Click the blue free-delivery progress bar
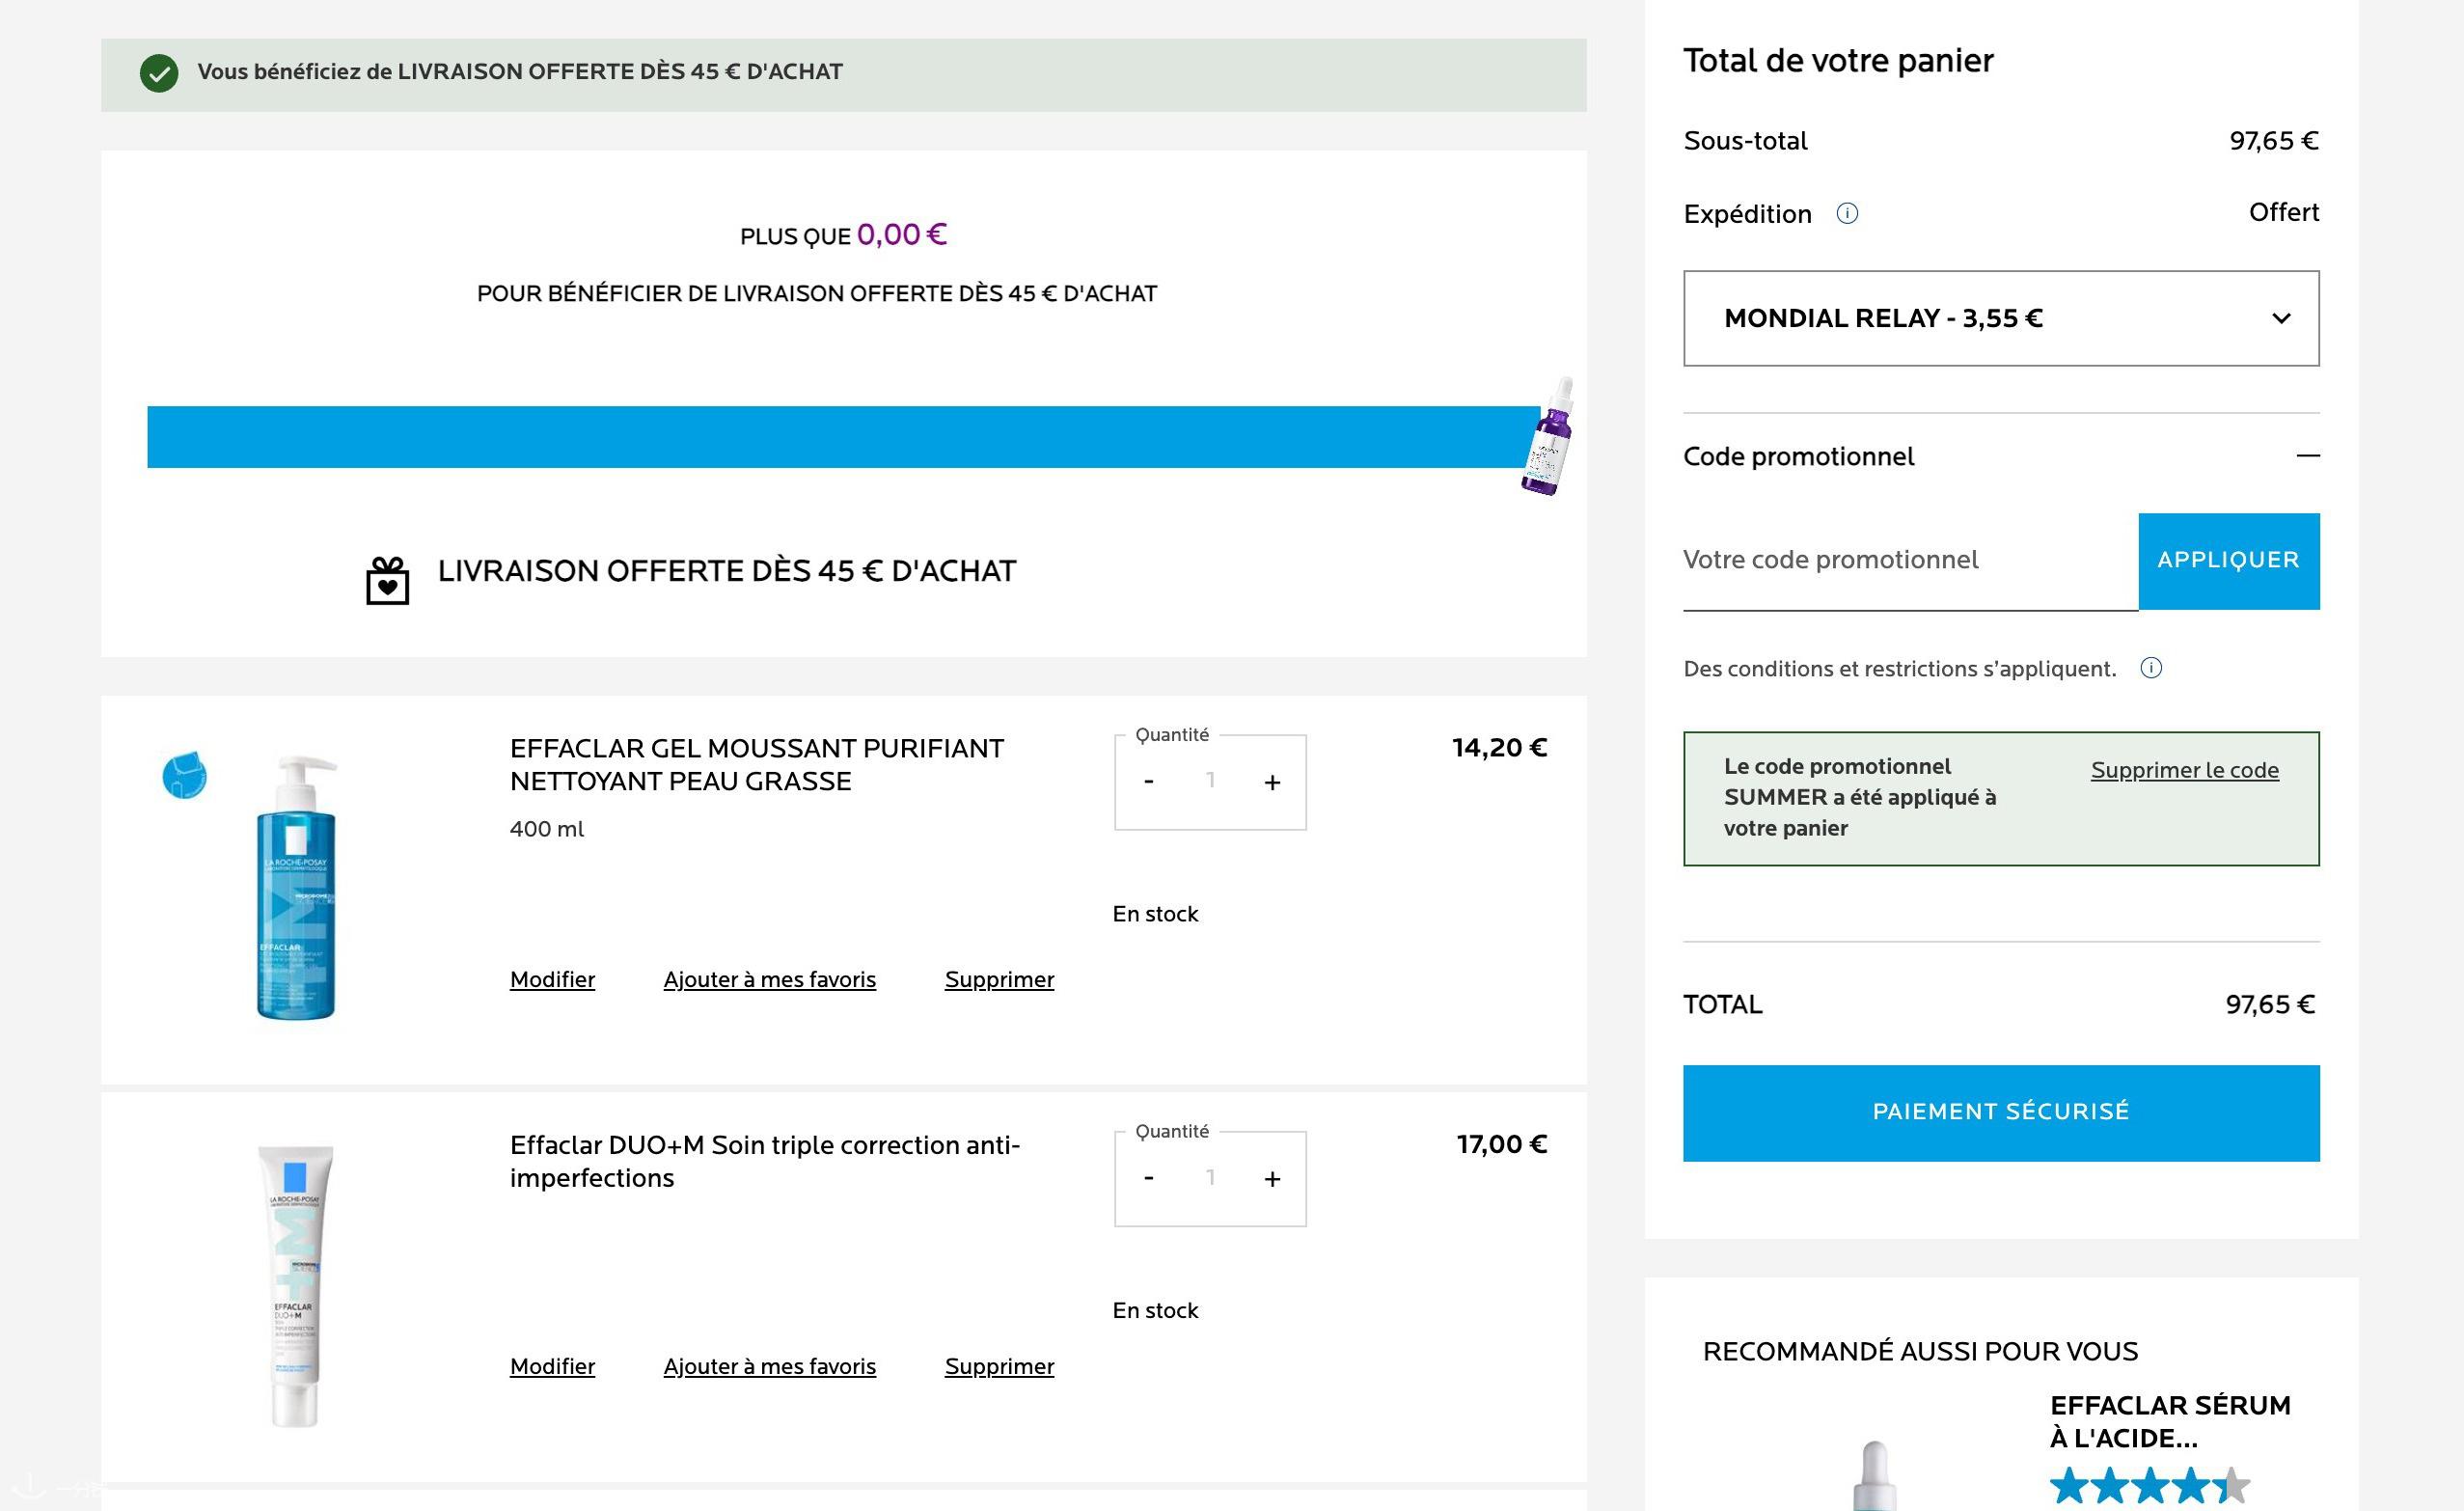The height and width of the screenshot is (1511, 2464). [843, 437]
